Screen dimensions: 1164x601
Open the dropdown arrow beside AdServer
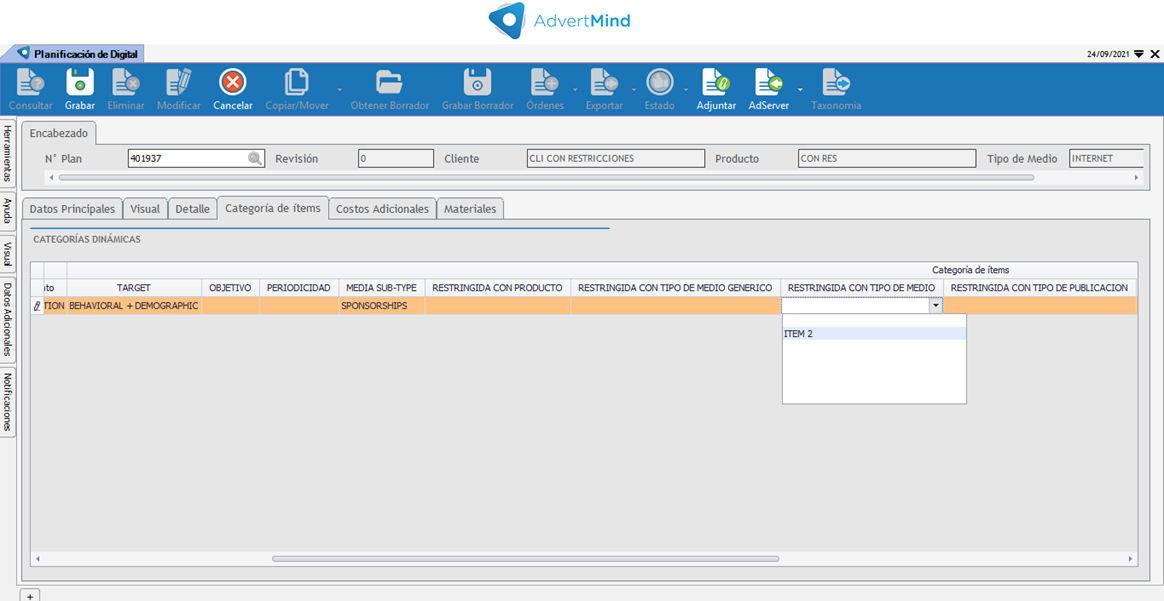pos(800,90)
